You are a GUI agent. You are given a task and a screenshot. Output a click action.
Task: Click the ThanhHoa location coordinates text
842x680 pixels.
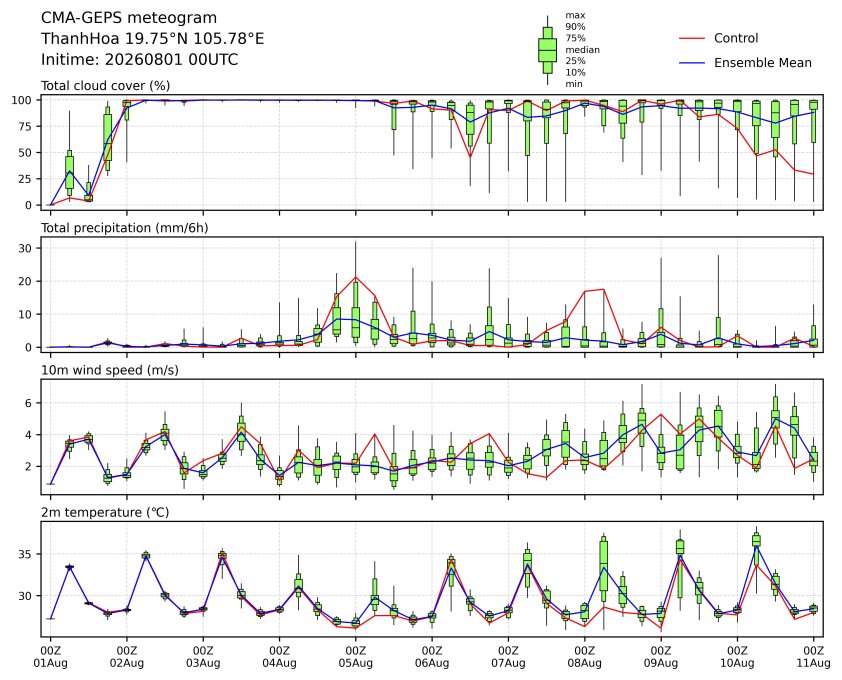click(153, 39)
